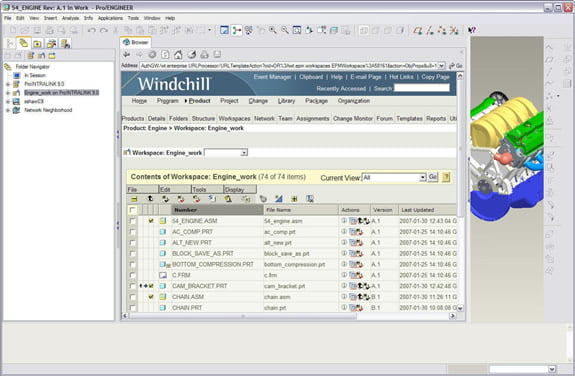Open the Insert menu in menu bar
This screenshot has width=575, height=376.
[x=50, y=18]
